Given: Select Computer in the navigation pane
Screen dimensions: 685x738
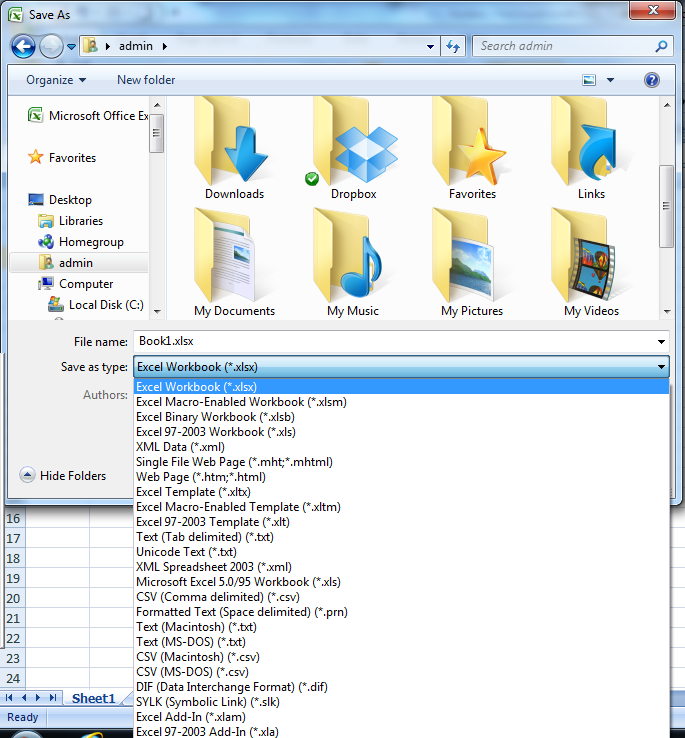Looking at the screenshot, I should click(75, 284).
